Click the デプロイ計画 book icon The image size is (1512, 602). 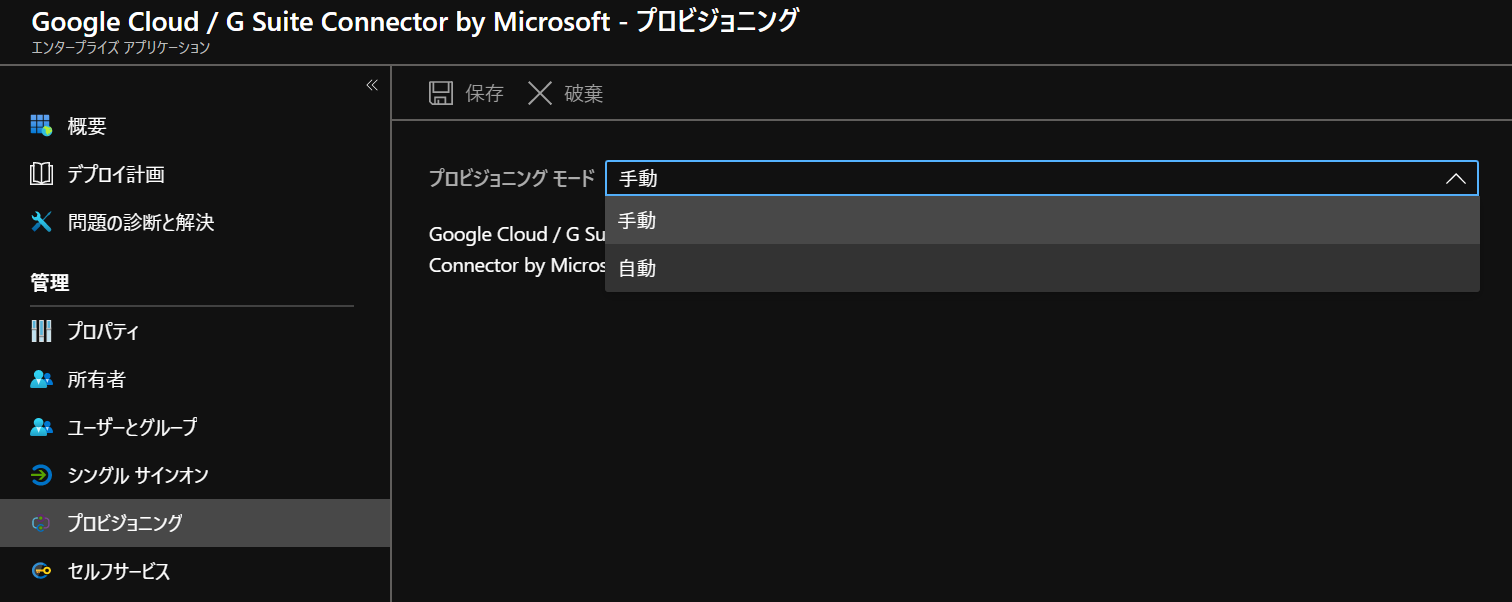[41, 174]
